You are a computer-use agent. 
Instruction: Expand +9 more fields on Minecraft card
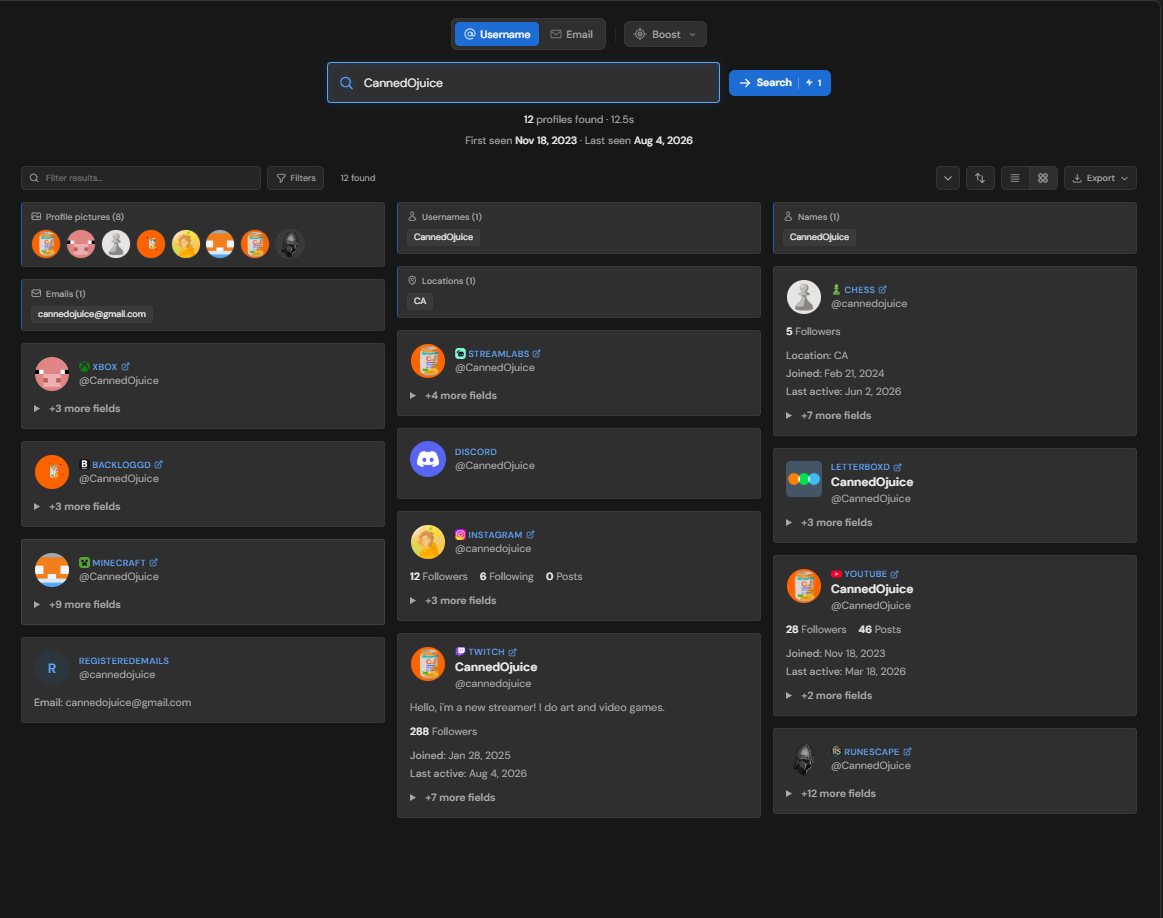click(77, 604)
